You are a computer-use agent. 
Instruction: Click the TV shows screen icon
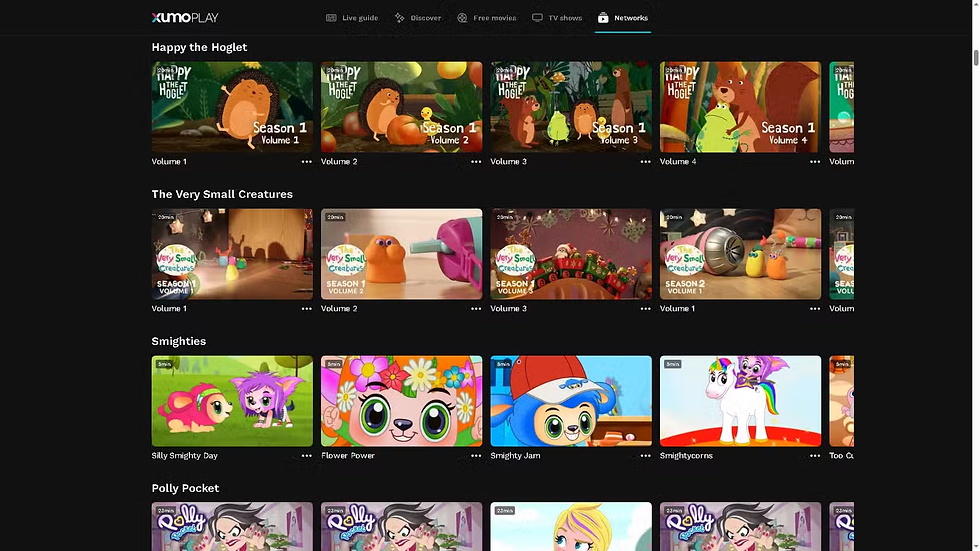(x=538, y=17)
